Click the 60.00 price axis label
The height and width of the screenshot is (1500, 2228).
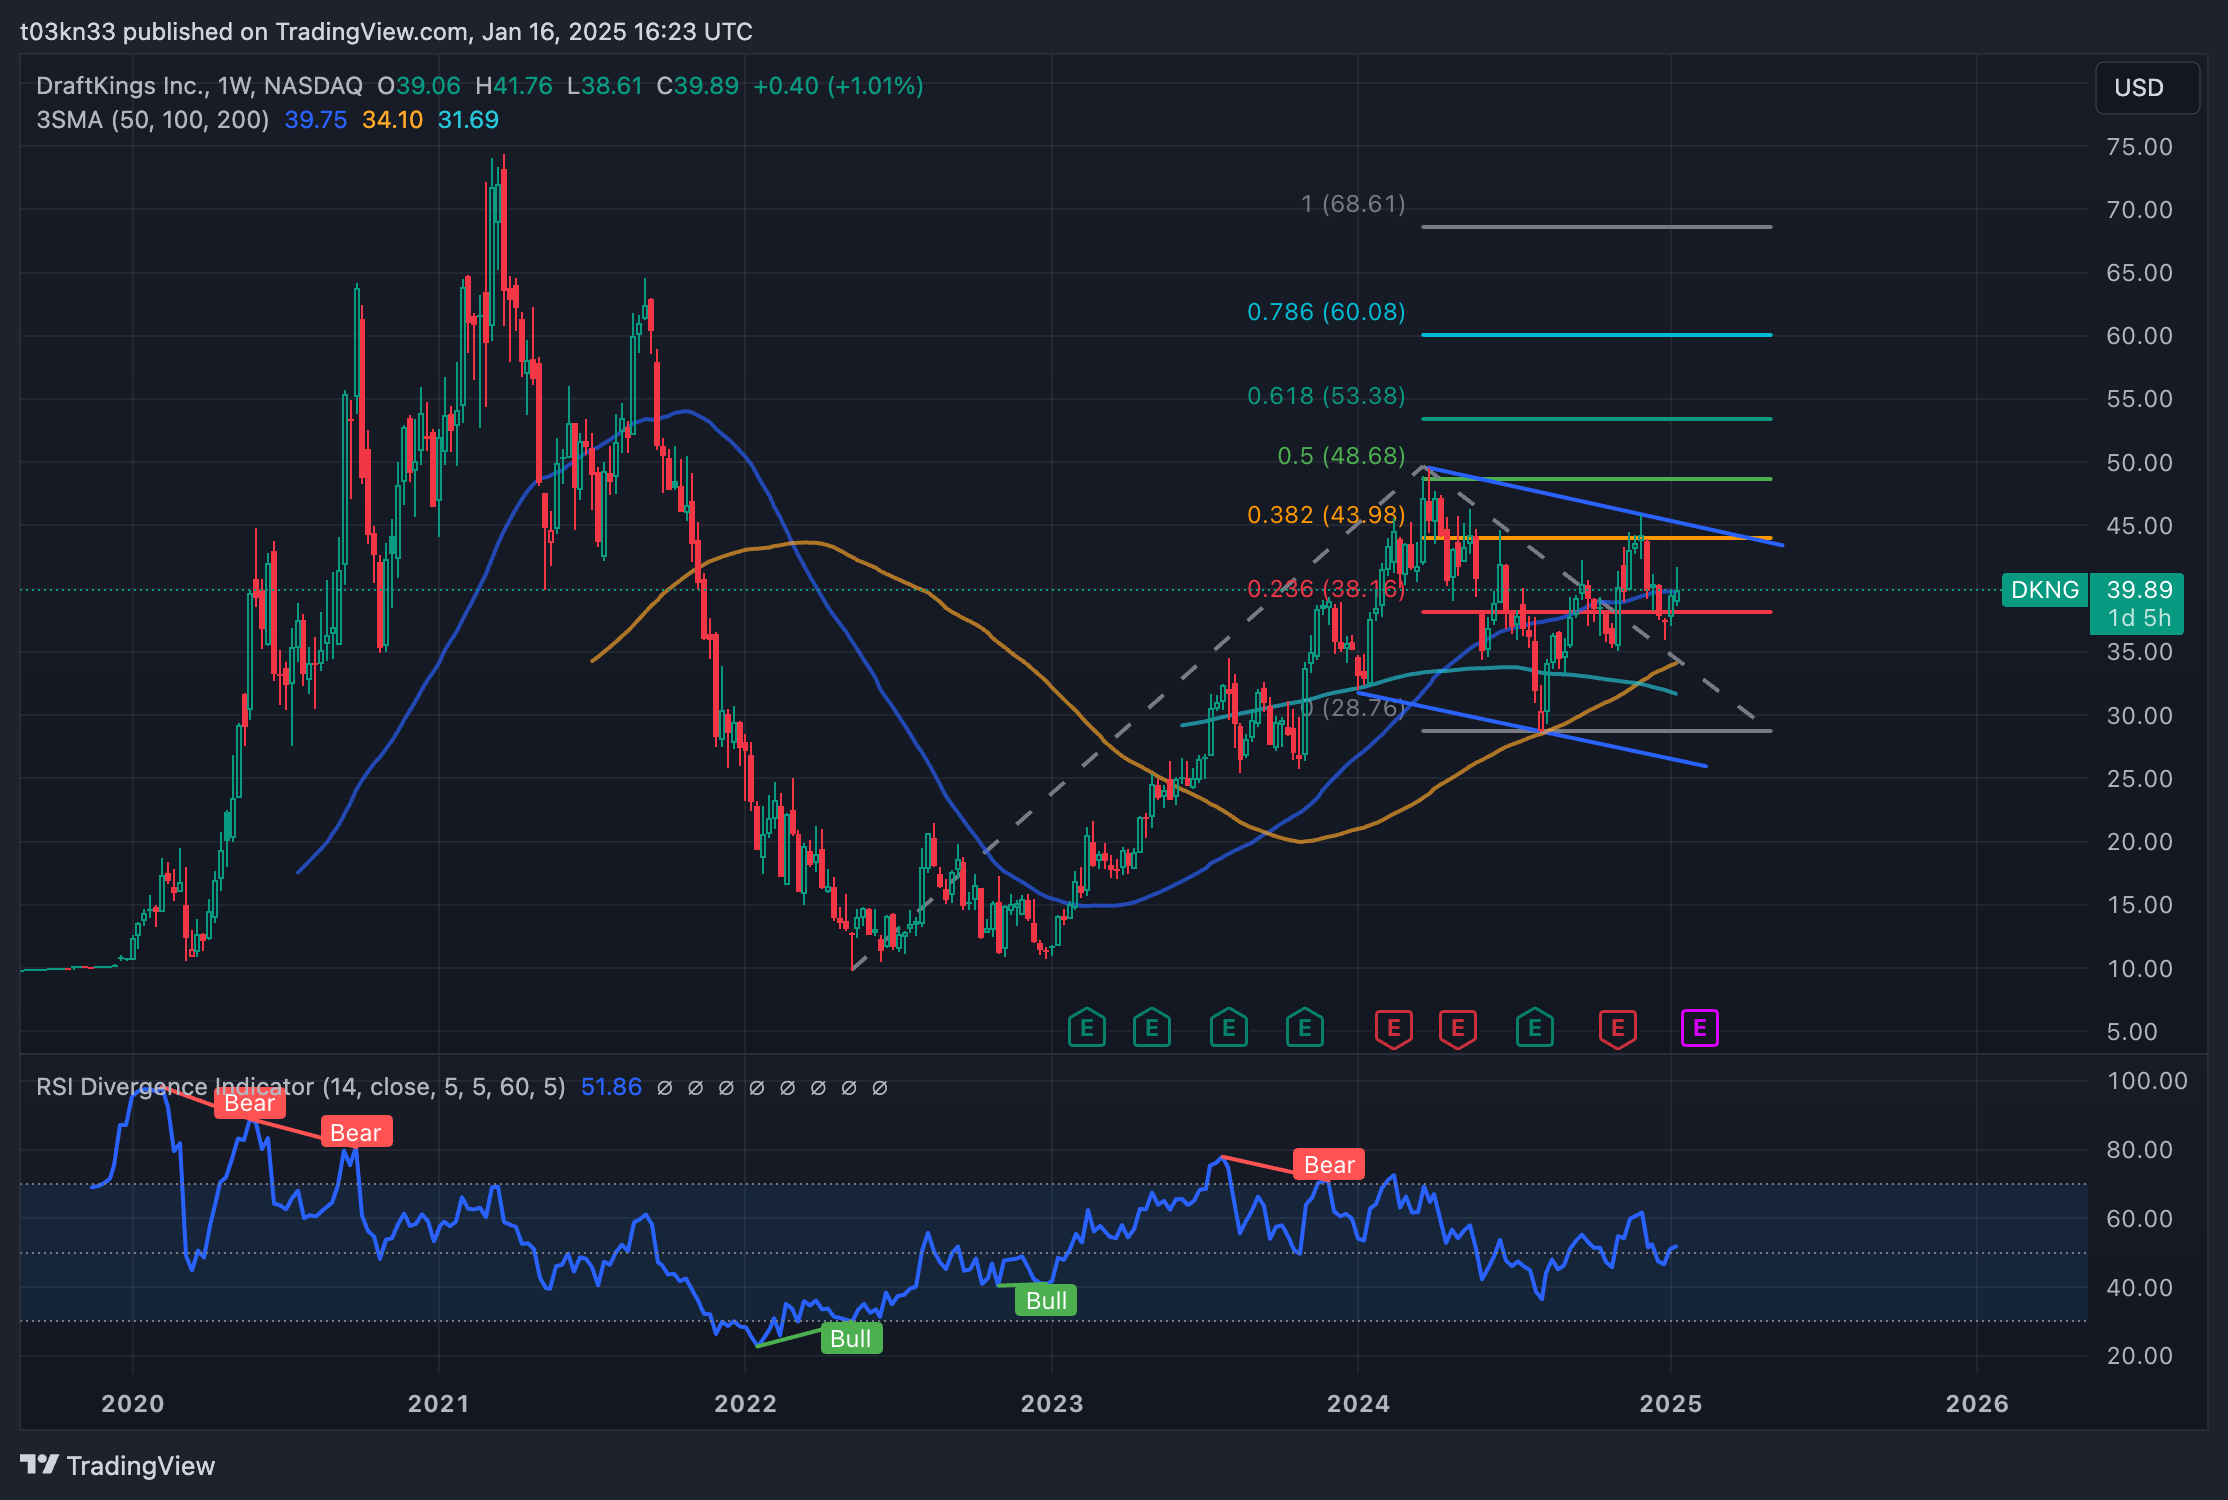[x=2140, y=336]
